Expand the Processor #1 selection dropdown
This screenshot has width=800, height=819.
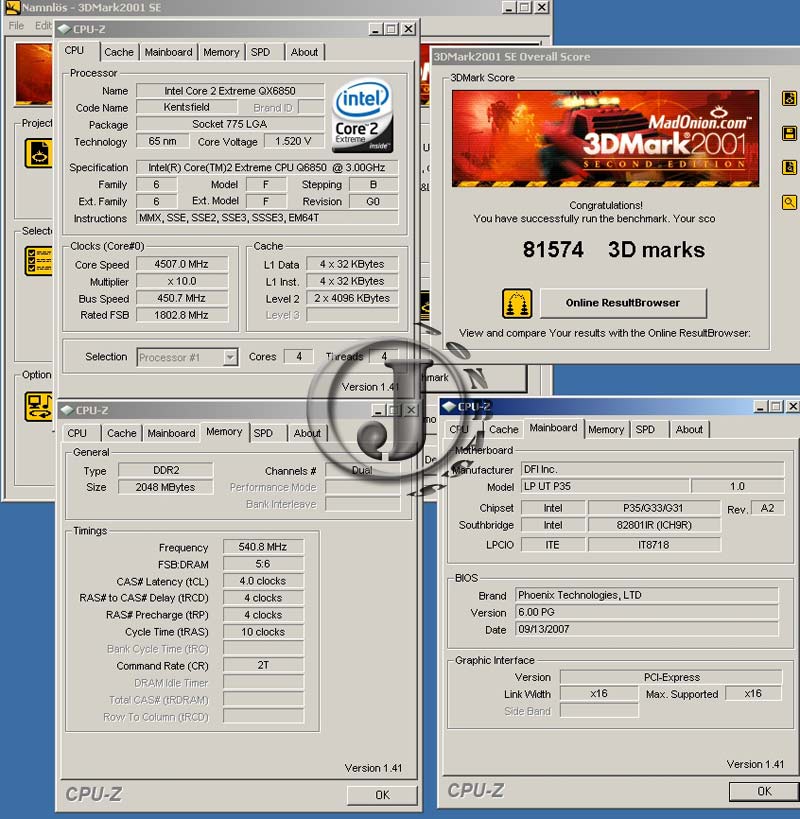230,357
